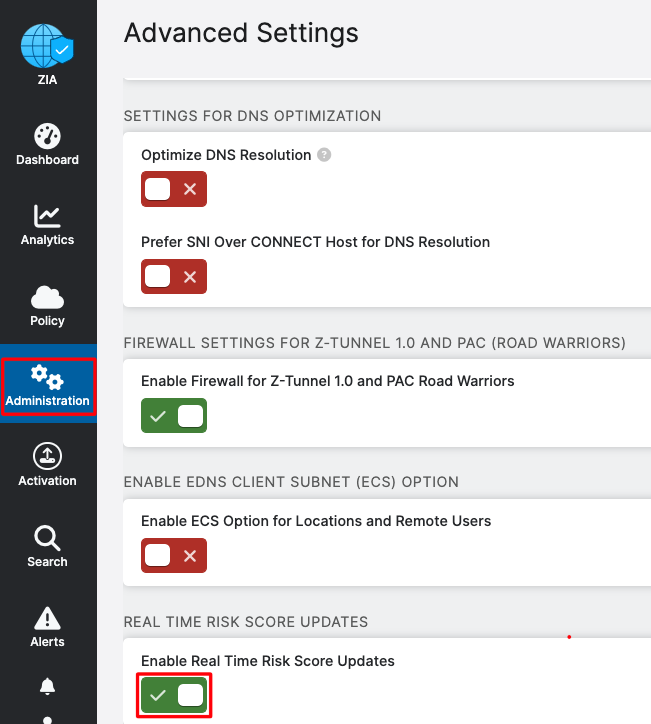Image resolution: width=651 pixels, height=724 pixels.
Task: Open the Dashboard gauge icon
Action: [47, 136]
